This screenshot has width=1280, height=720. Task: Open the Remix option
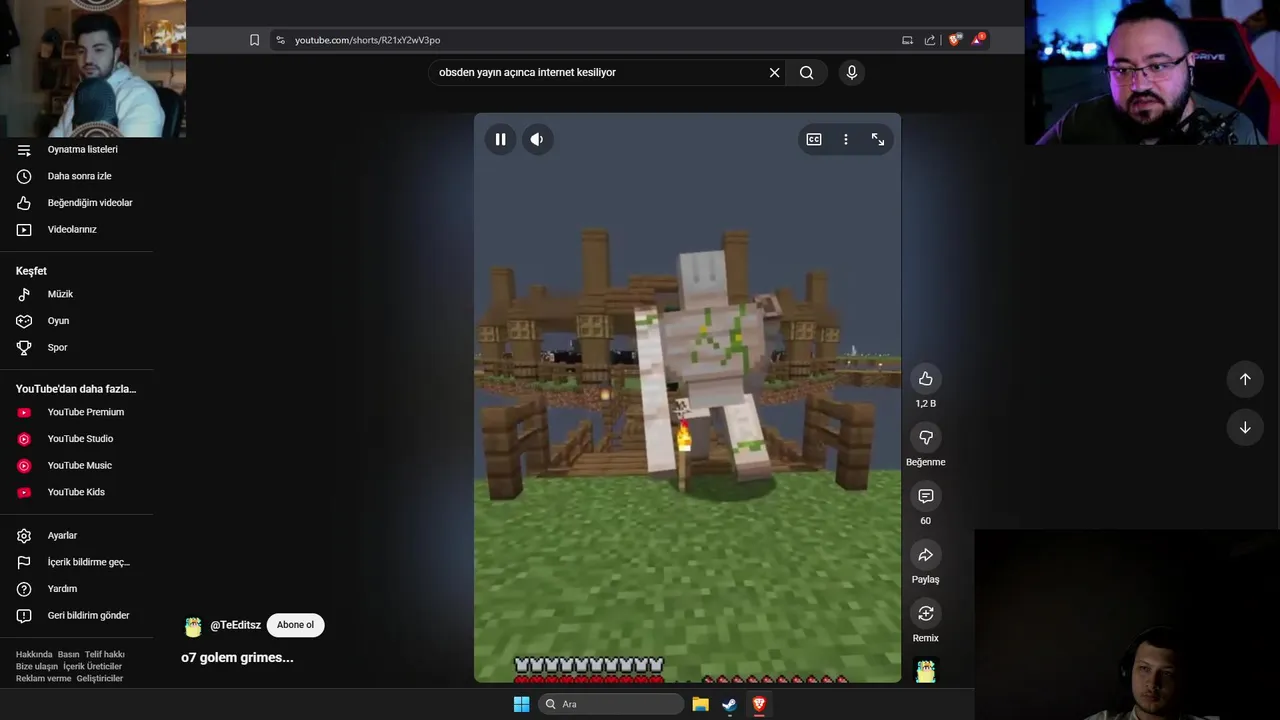(926, 613)
